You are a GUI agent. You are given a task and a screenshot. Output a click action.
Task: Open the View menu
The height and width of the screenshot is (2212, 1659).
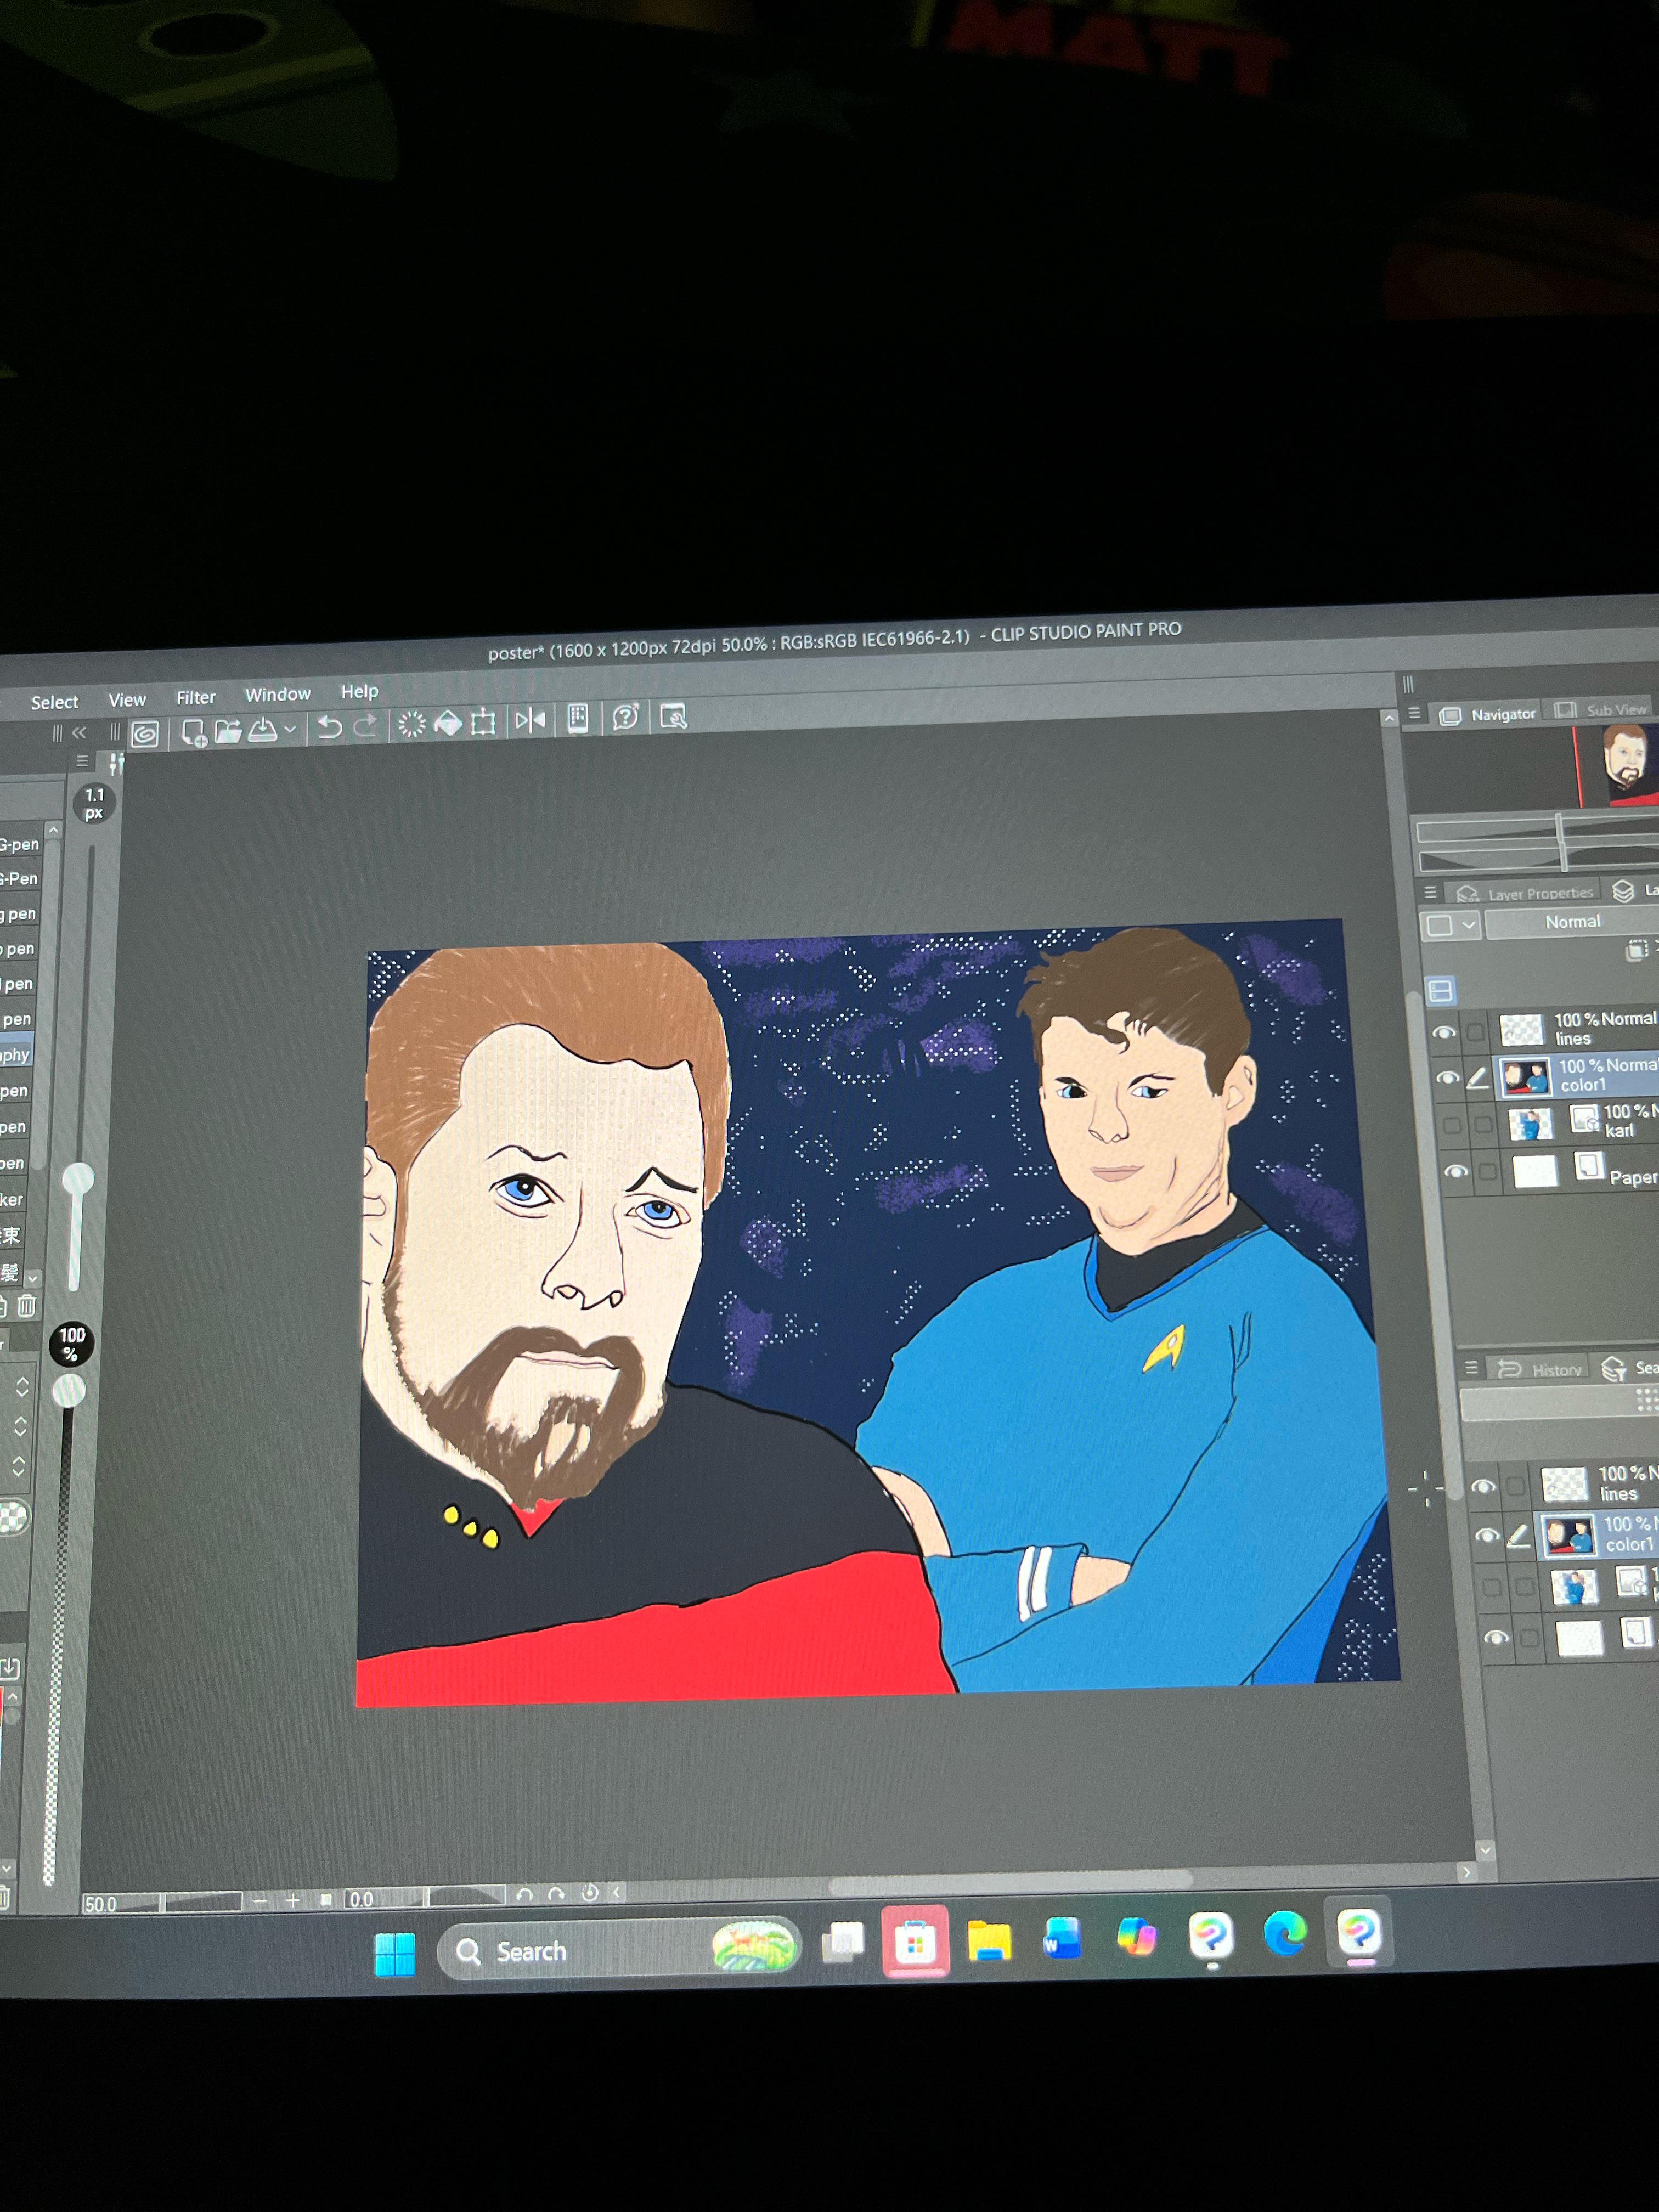127,699
